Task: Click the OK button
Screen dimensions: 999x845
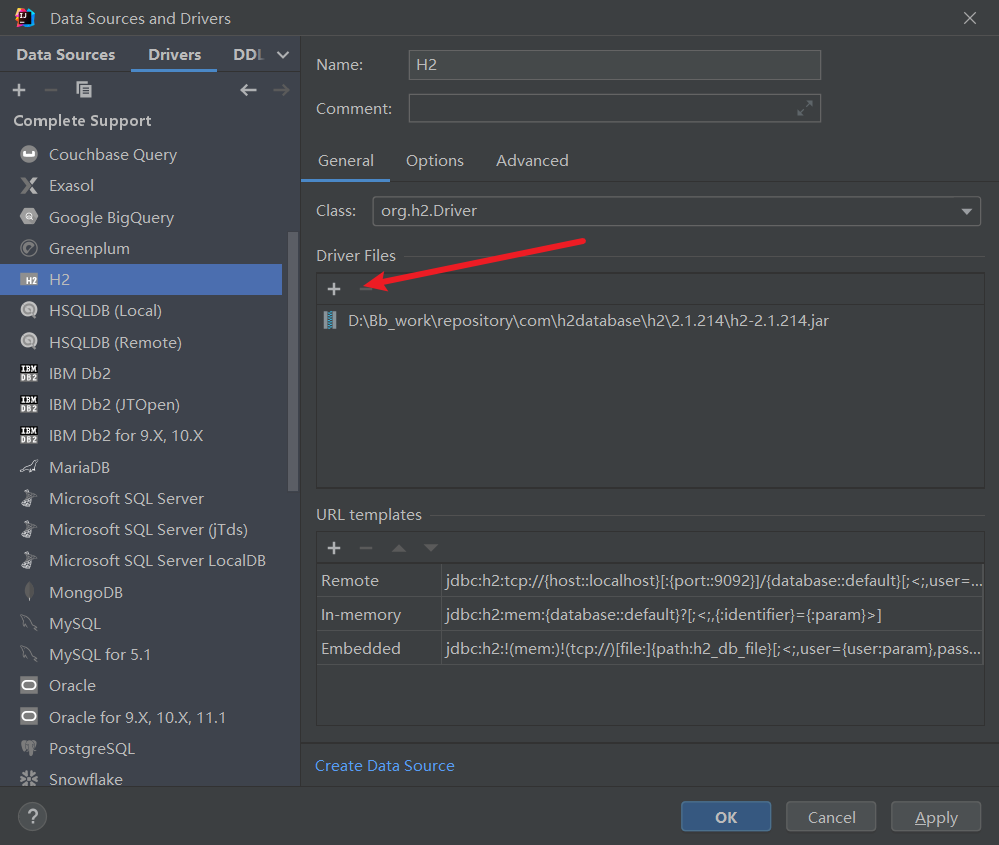Action: [x=726, y=817]
